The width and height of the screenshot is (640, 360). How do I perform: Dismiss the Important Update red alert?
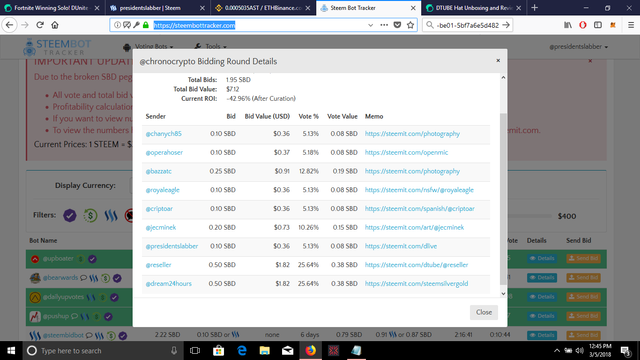pos(590,61)
